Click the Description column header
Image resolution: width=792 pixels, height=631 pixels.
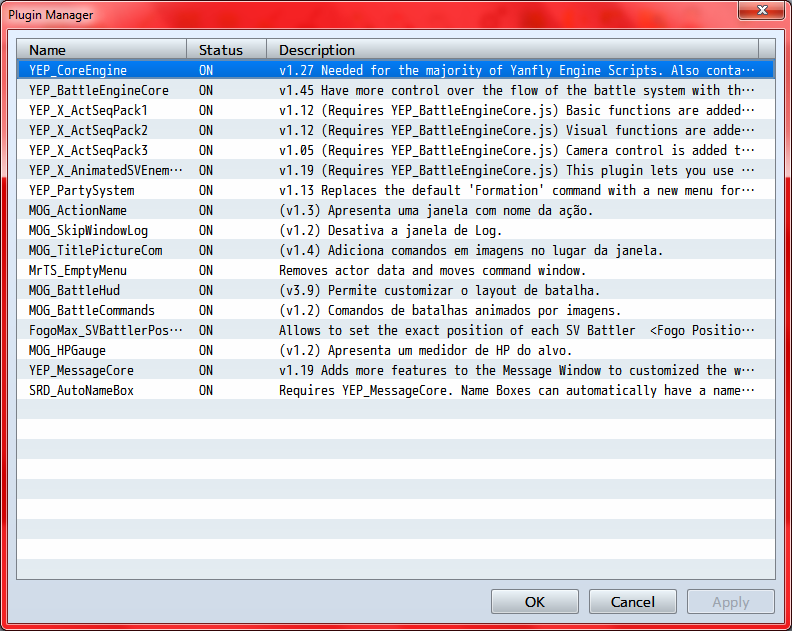pyautogui.click(x=512, y=50)
